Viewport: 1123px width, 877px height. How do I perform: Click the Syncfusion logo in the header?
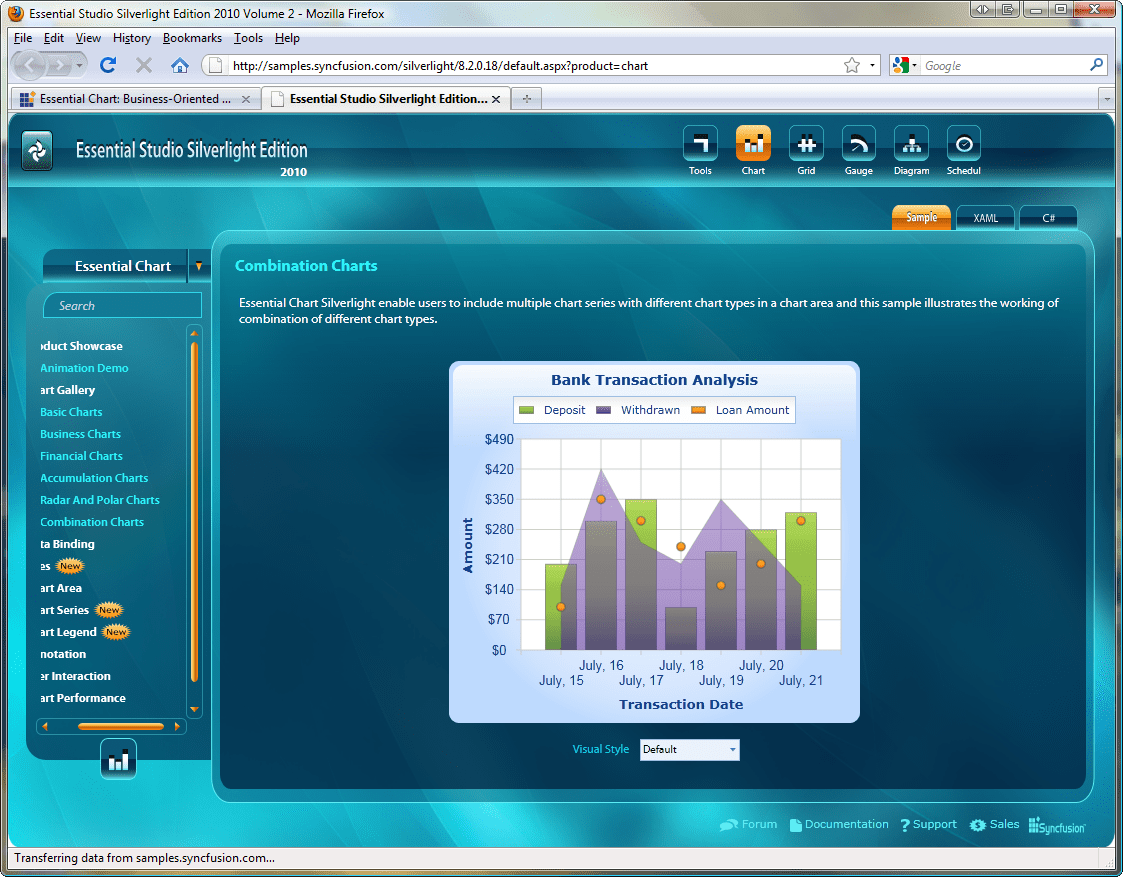point(37,148)
